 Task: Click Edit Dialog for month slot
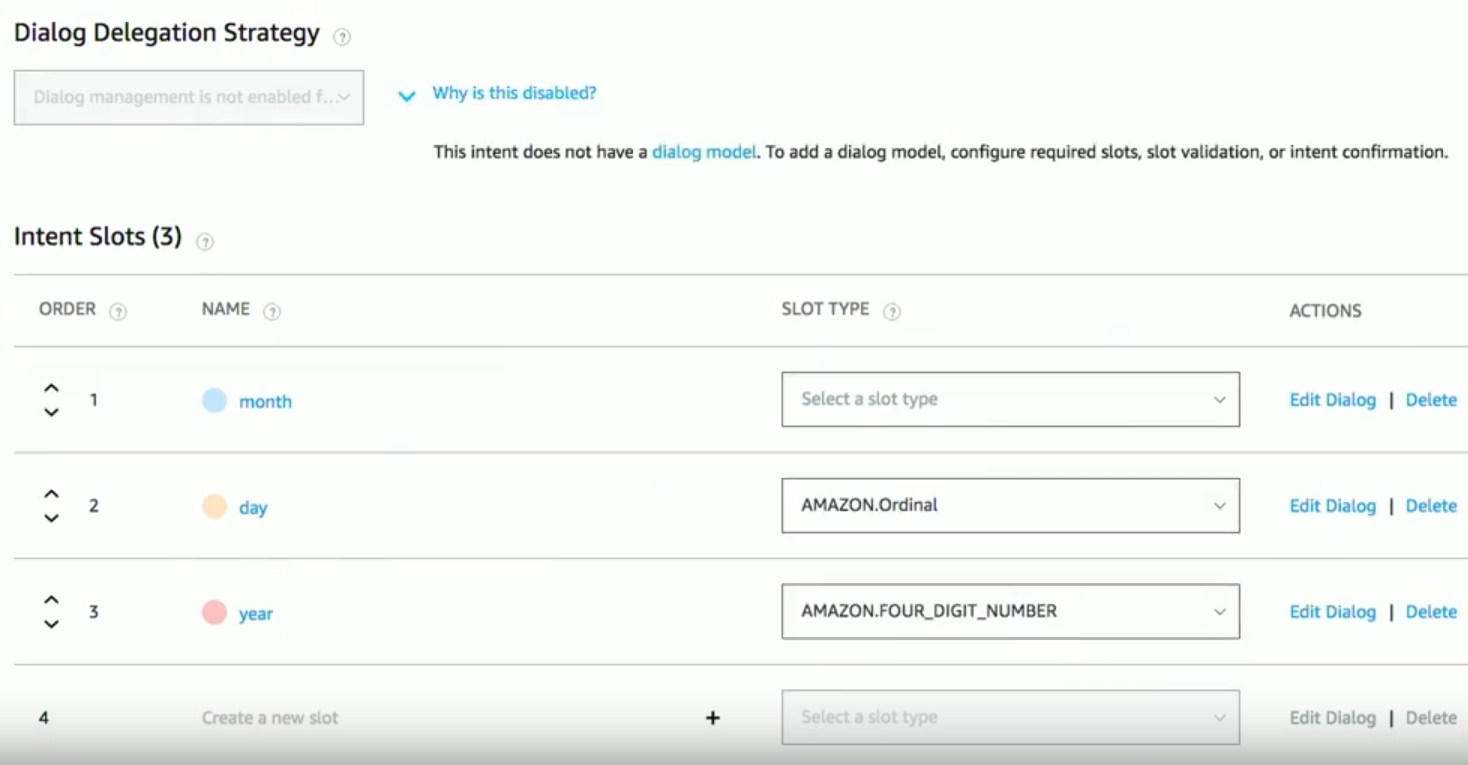[1332, 400]
